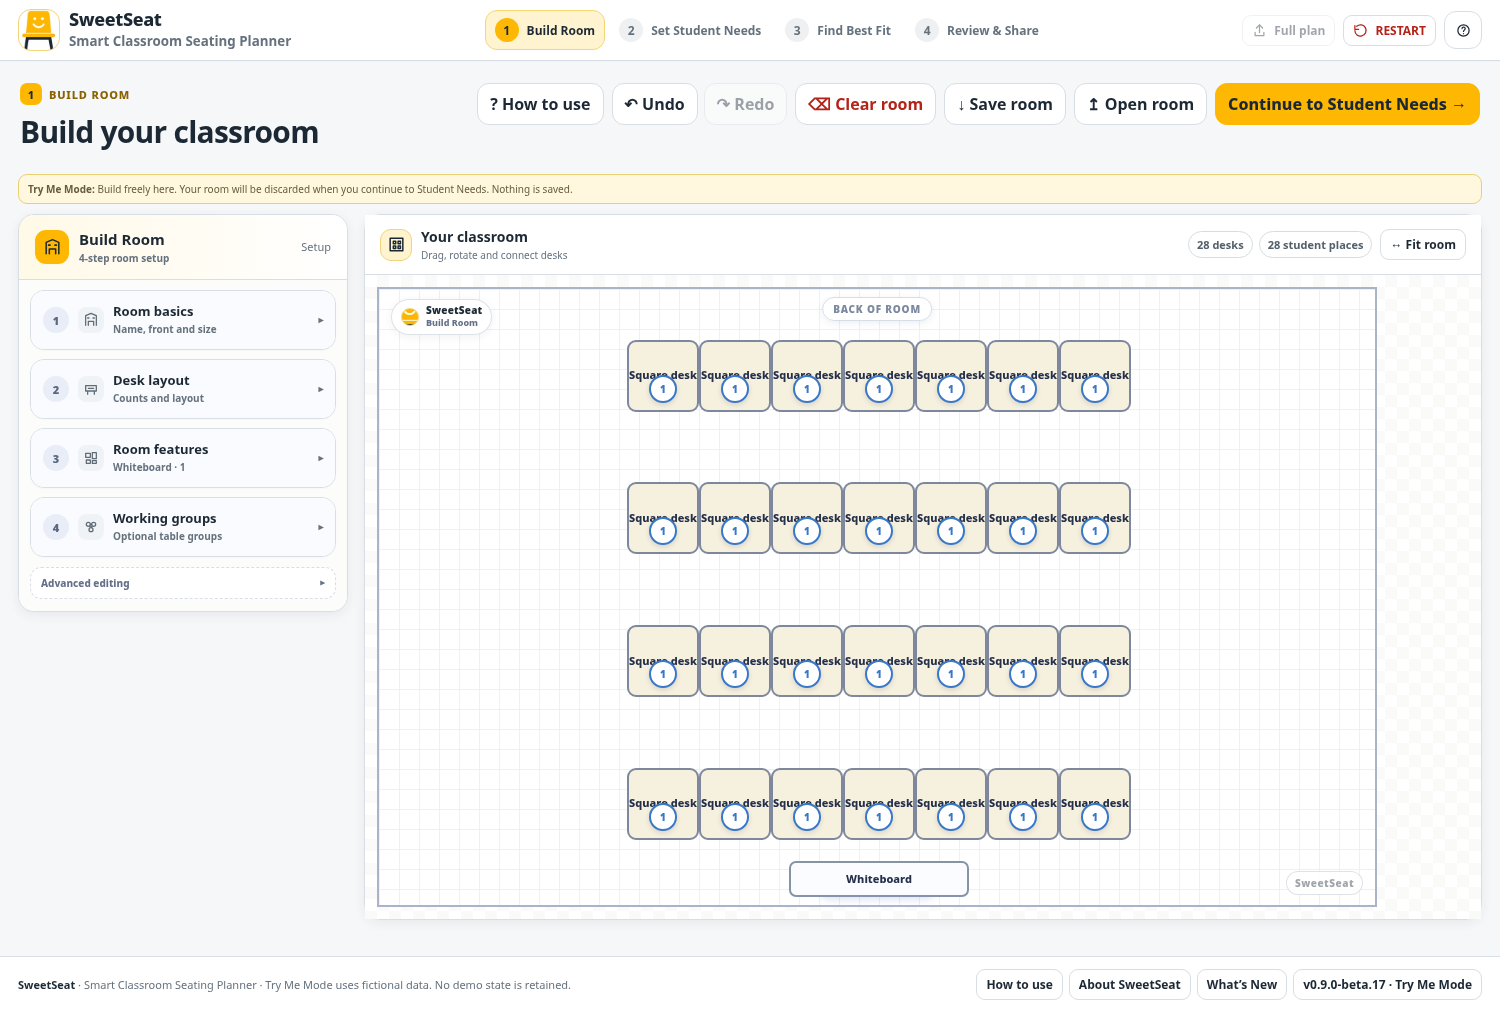Screen dimensions: 1500x1012
Task: Jump to the Review & Share step
Action: (x=978, y=30)
